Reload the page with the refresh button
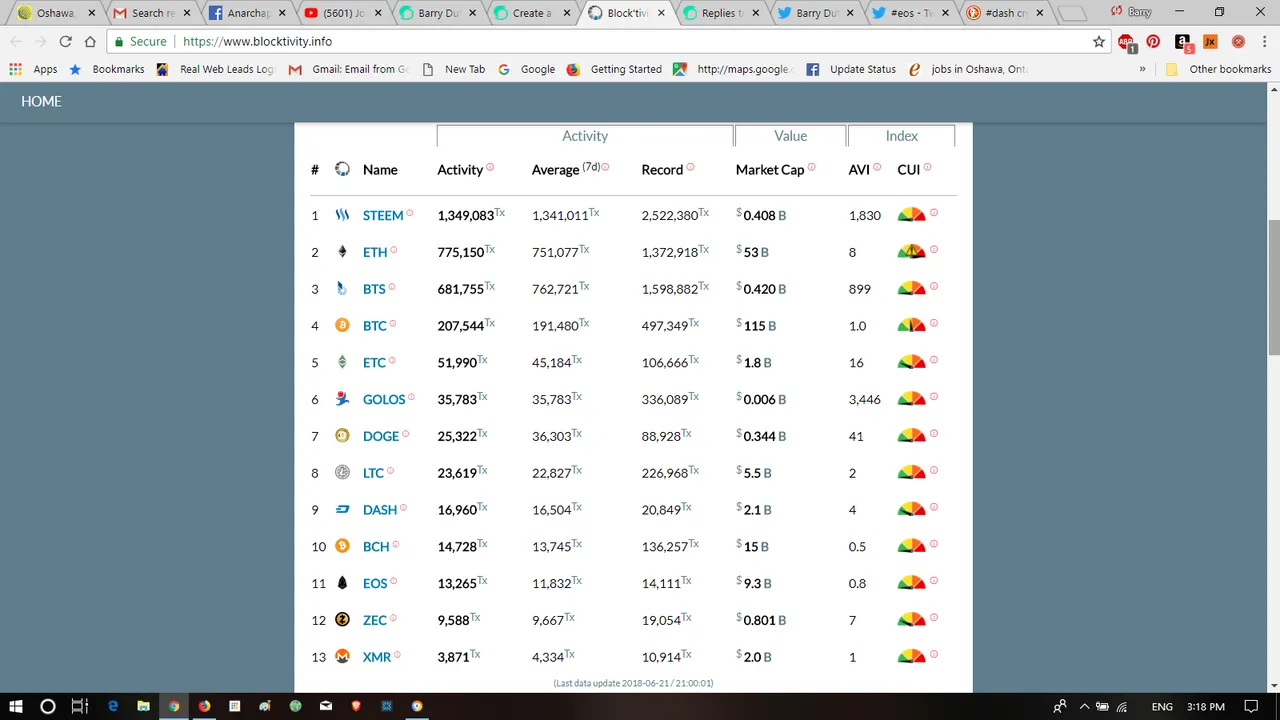 point(65,42)
